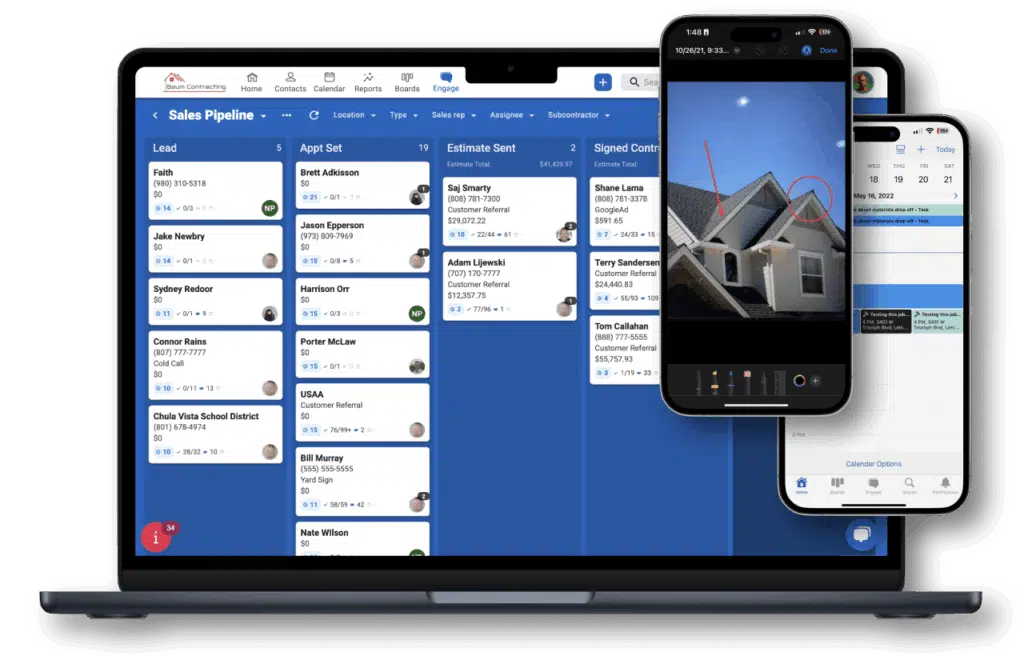Open the Location filter dropdown
The height and width of the screenshot is (656, 1024).
pyautogui.click(x=354, y=115)
